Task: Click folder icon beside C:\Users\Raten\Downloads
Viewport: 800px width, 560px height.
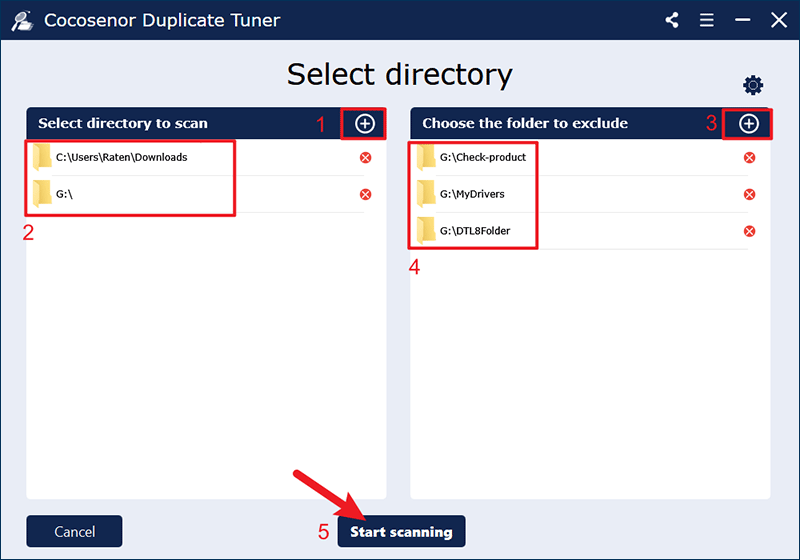Action: pyautogui.click(x=42, y=157)
